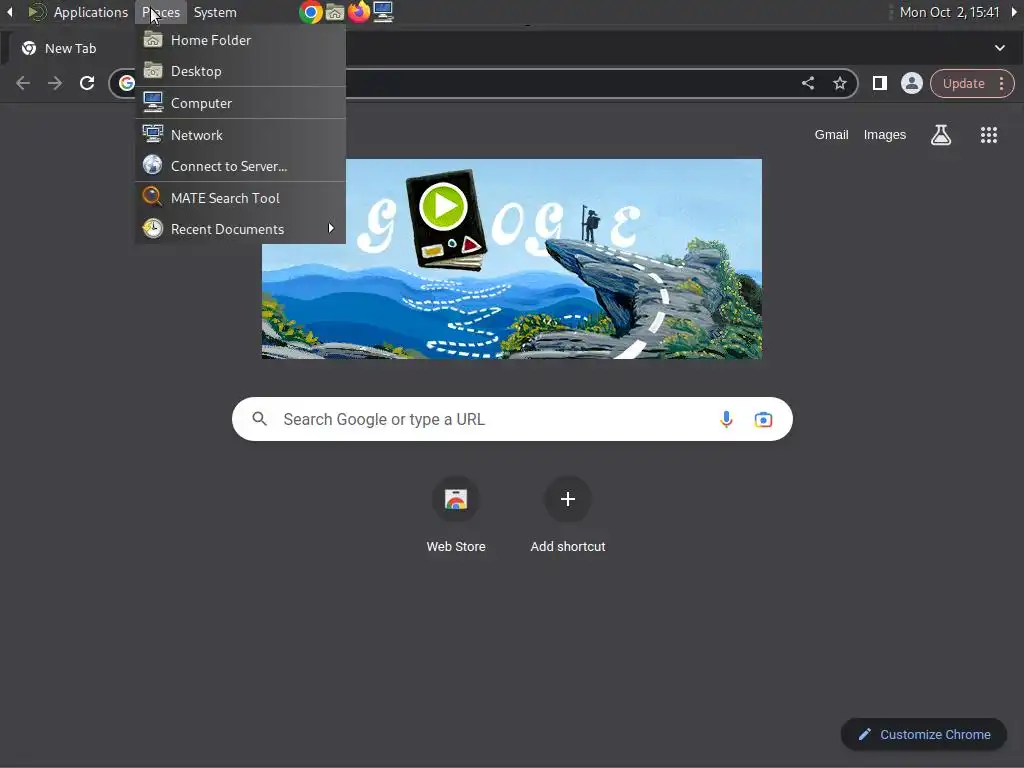Click the Desktop folder icon in menu
The image size is (1024, 768).
coord(153,70)
